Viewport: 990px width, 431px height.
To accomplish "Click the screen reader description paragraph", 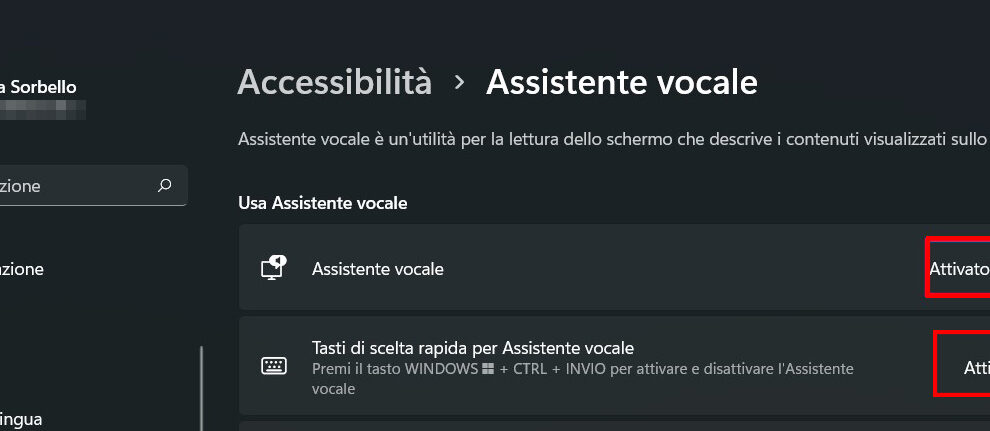I will [x=612, y=139].
